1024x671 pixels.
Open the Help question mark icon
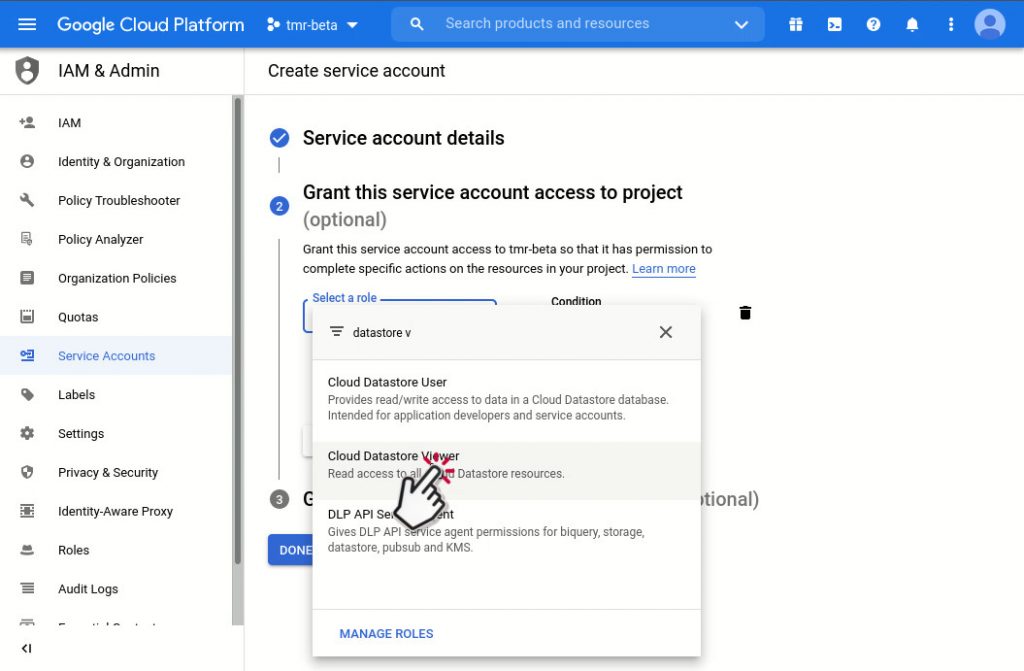pyautogui.click(x=873, y=25)
